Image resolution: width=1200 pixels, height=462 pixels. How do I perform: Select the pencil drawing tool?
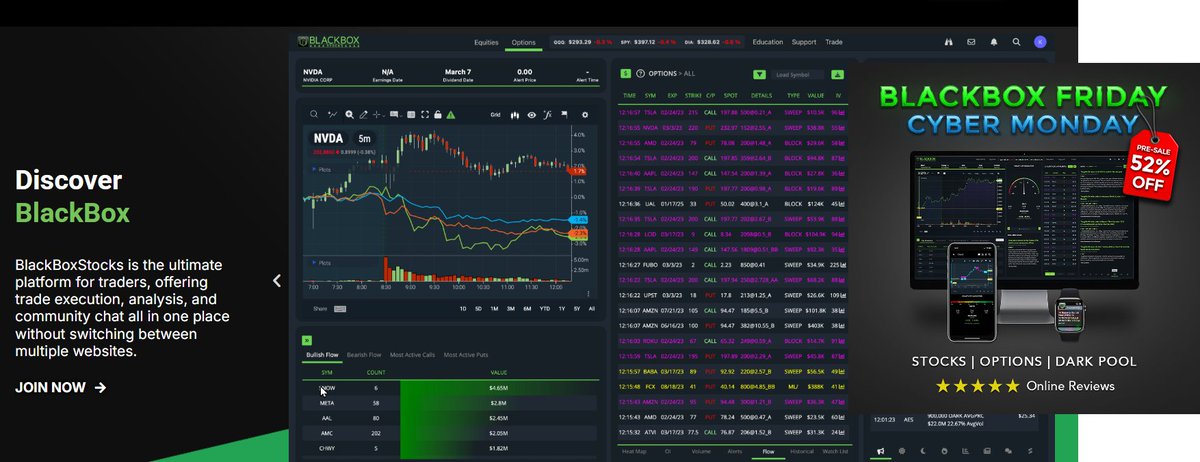[x=363, y=115]
